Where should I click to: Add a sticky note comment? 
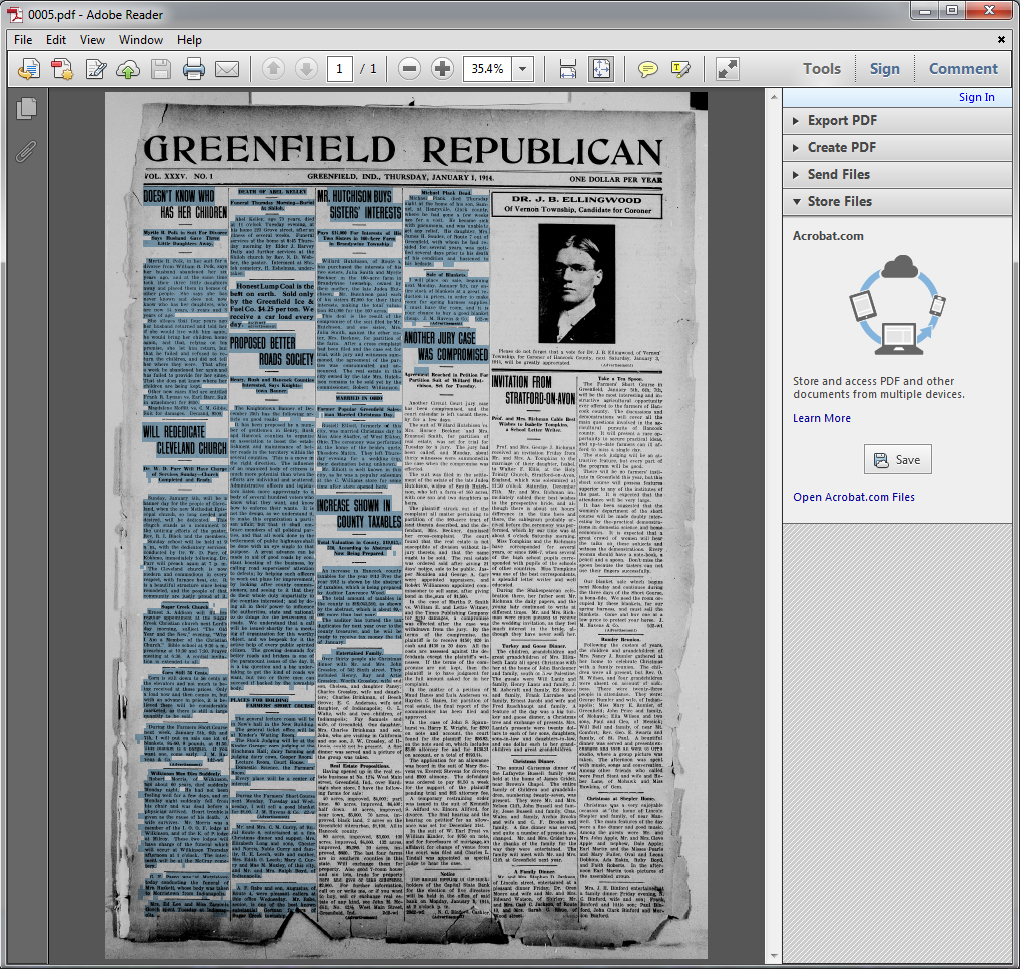pos(647,68)
